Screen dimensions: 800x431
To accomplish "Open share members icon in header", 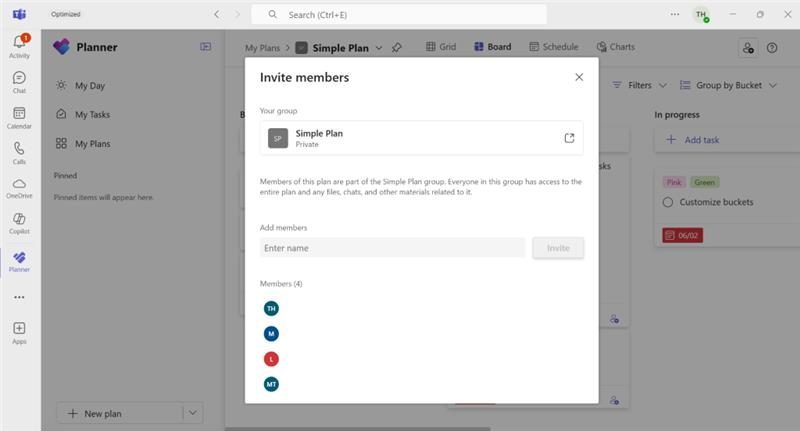I will pos(748,48).
